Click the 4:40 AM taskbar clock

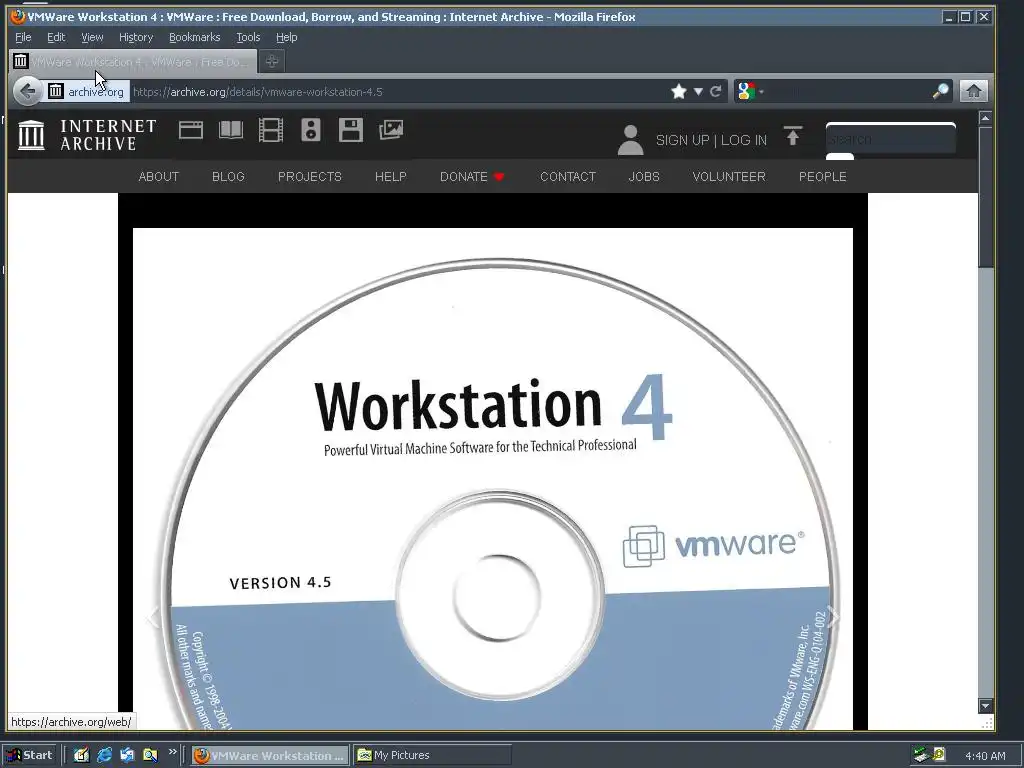[x=985, y=756]
